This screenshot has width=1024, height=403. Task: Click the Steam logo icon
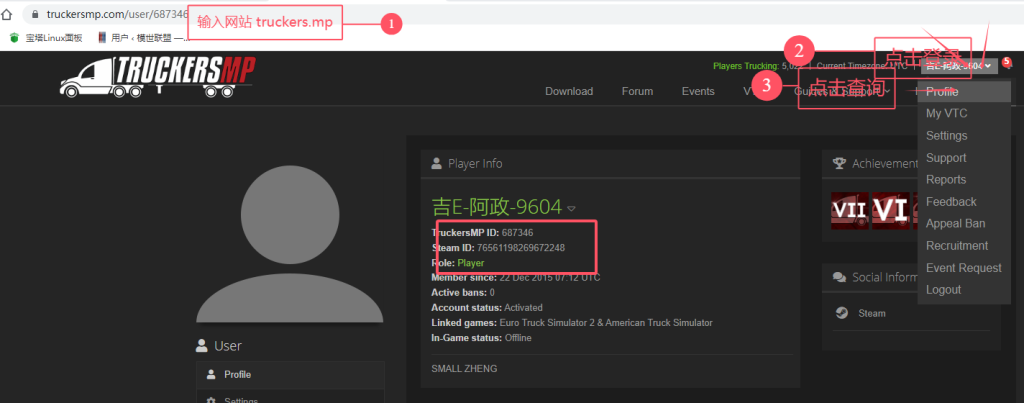(x=842, y=313)
